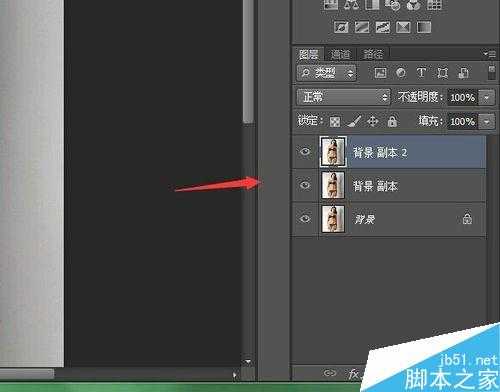
Task: Switch to the 图层 tab
Action: click(x=308, y=54)
